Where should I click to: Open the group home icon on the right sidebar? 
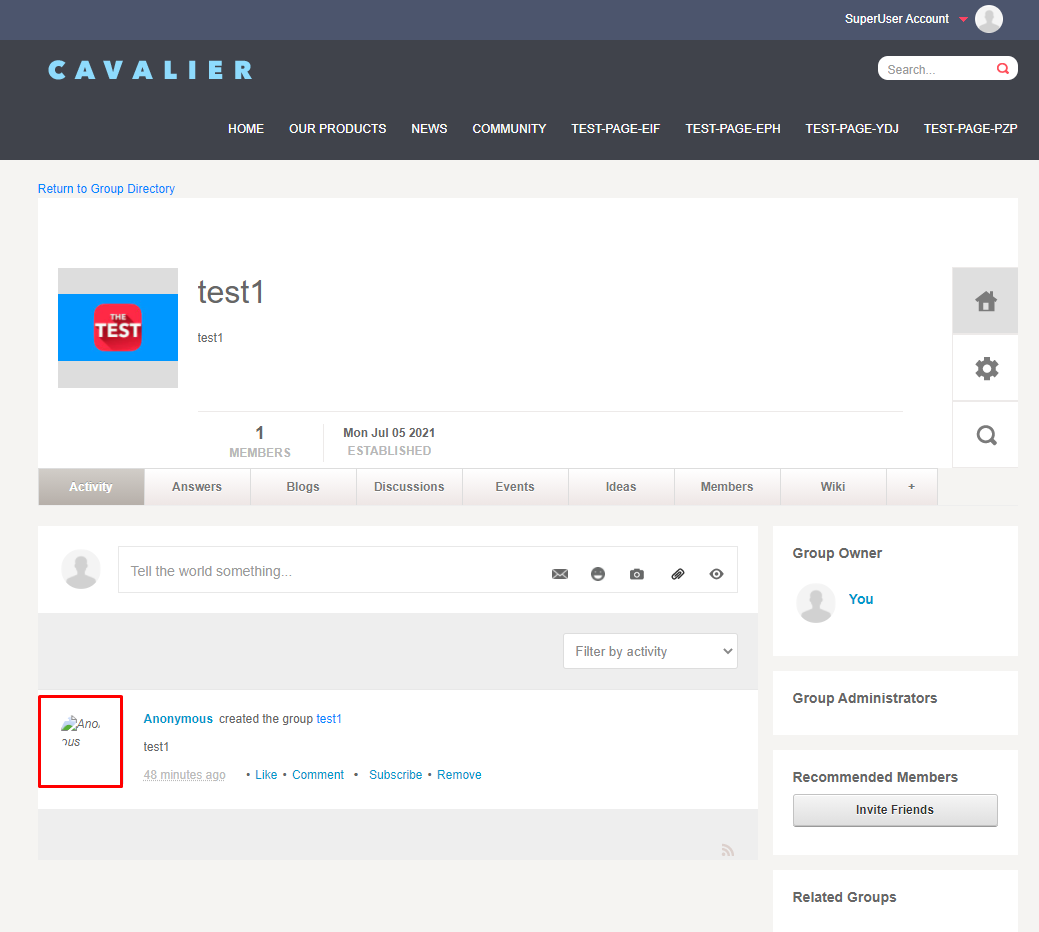click(x=985, y=300)
